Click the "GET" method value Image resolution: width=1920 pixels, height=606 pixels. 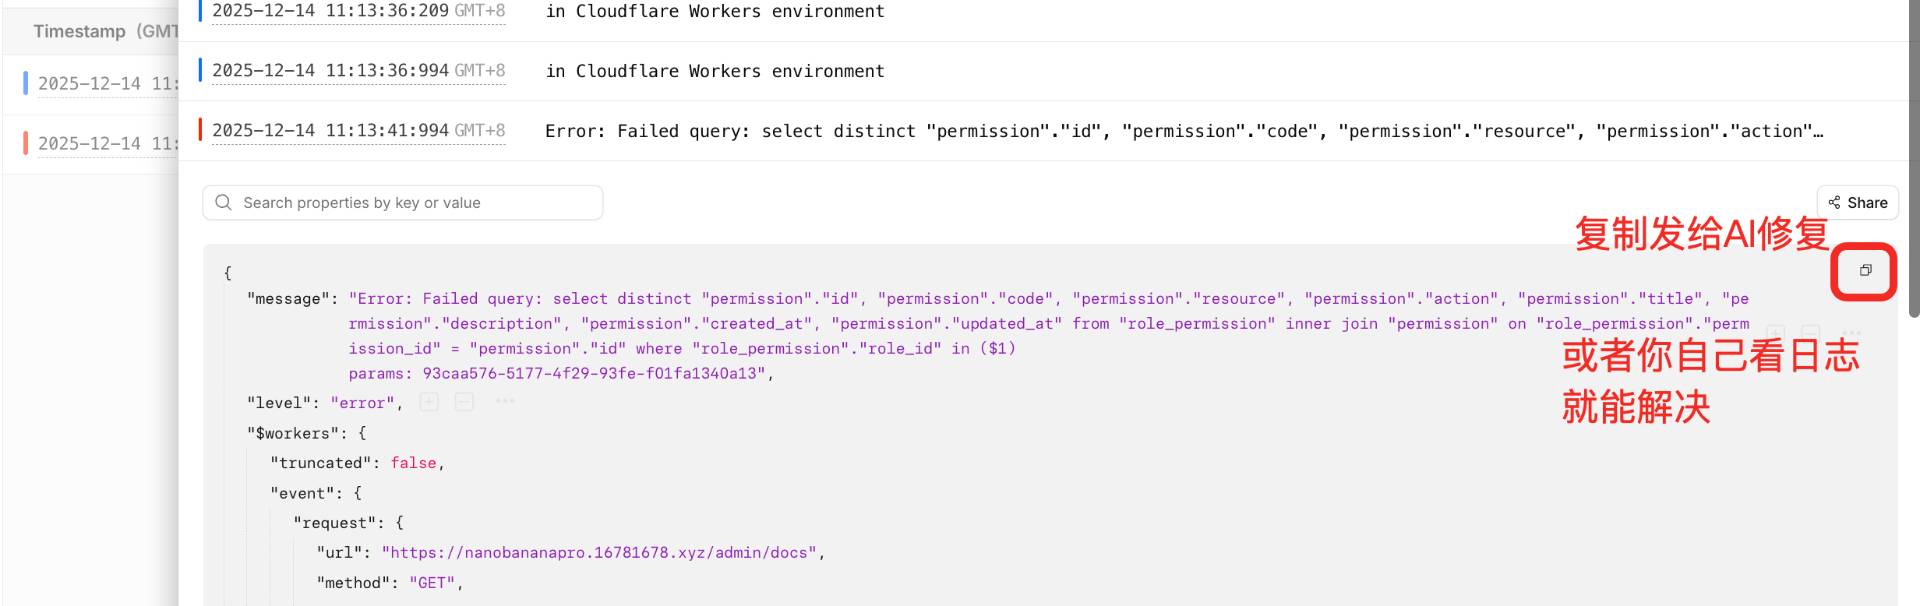(x=432, y=583)
